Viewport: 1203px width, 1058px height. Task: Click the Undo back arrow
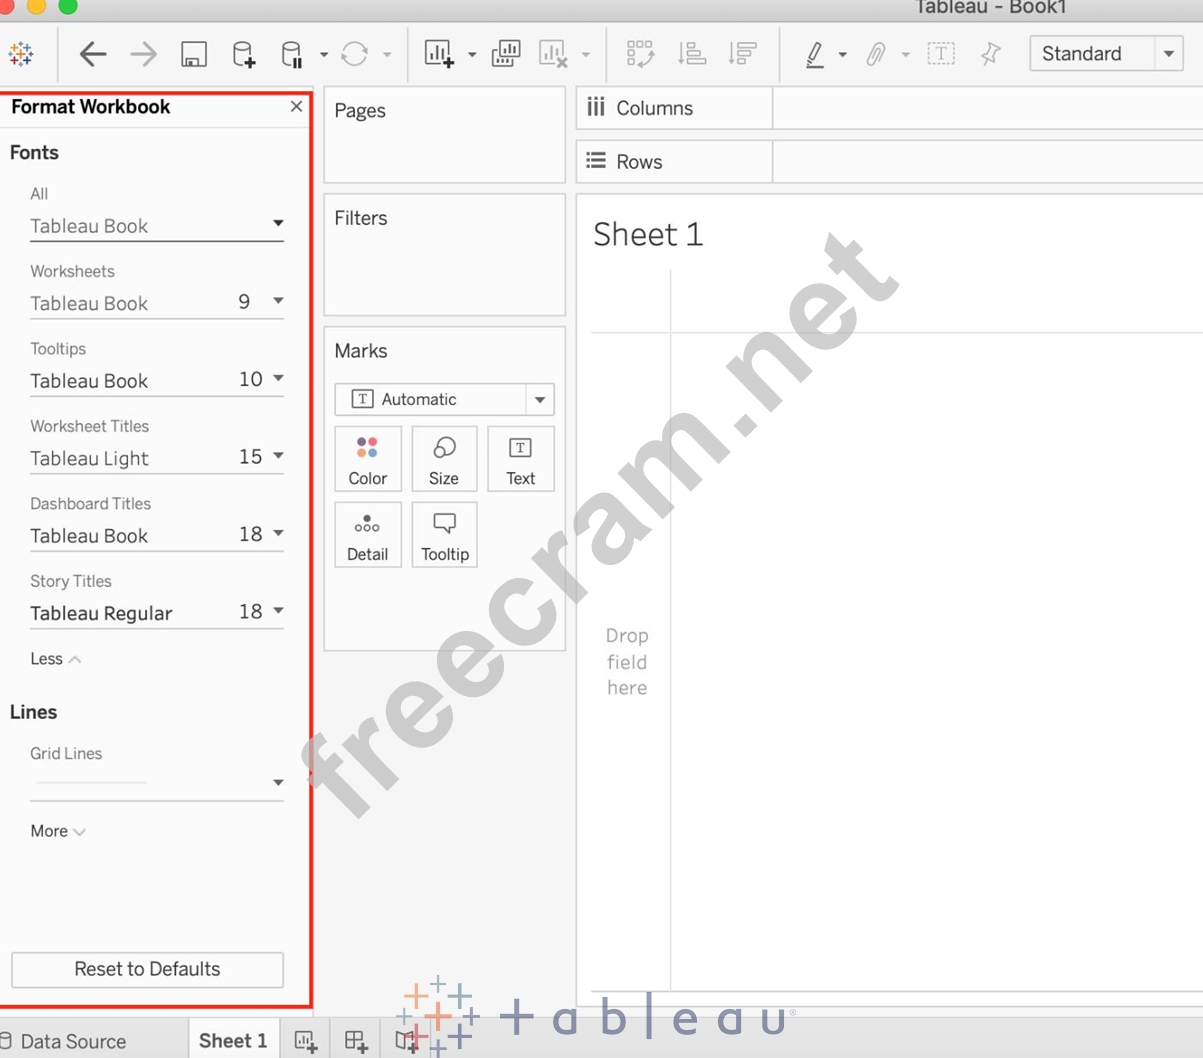pyautogui.click(x=92, y=54)
